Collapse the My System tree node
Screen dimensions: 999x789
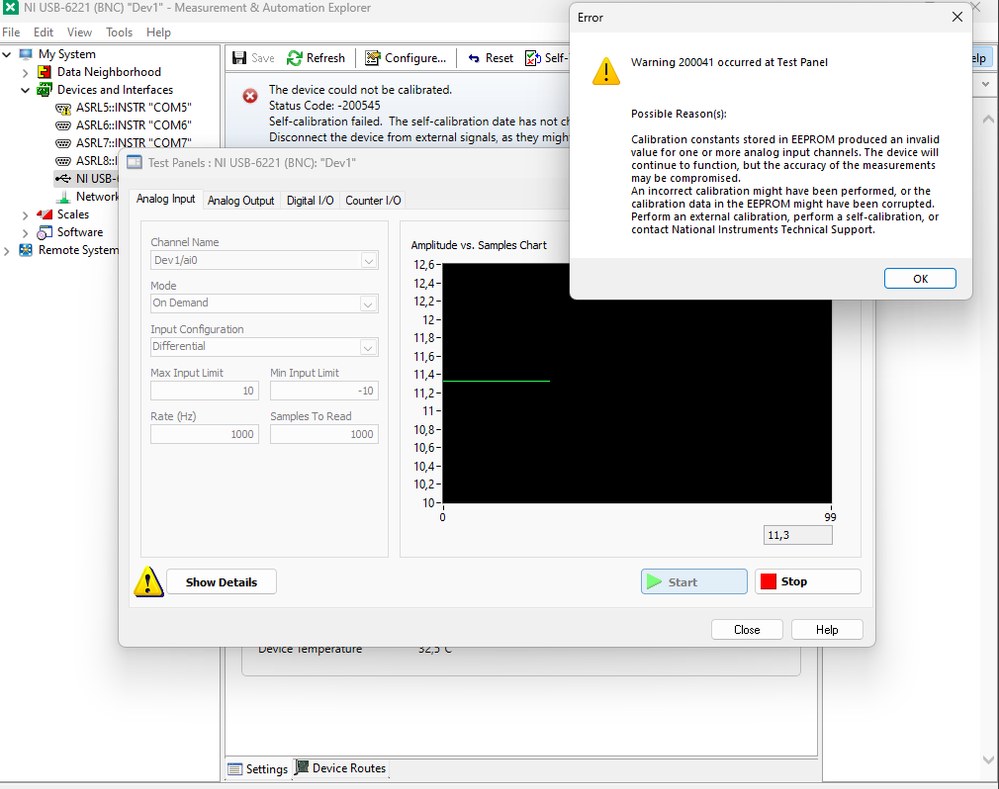coord(7,55)
